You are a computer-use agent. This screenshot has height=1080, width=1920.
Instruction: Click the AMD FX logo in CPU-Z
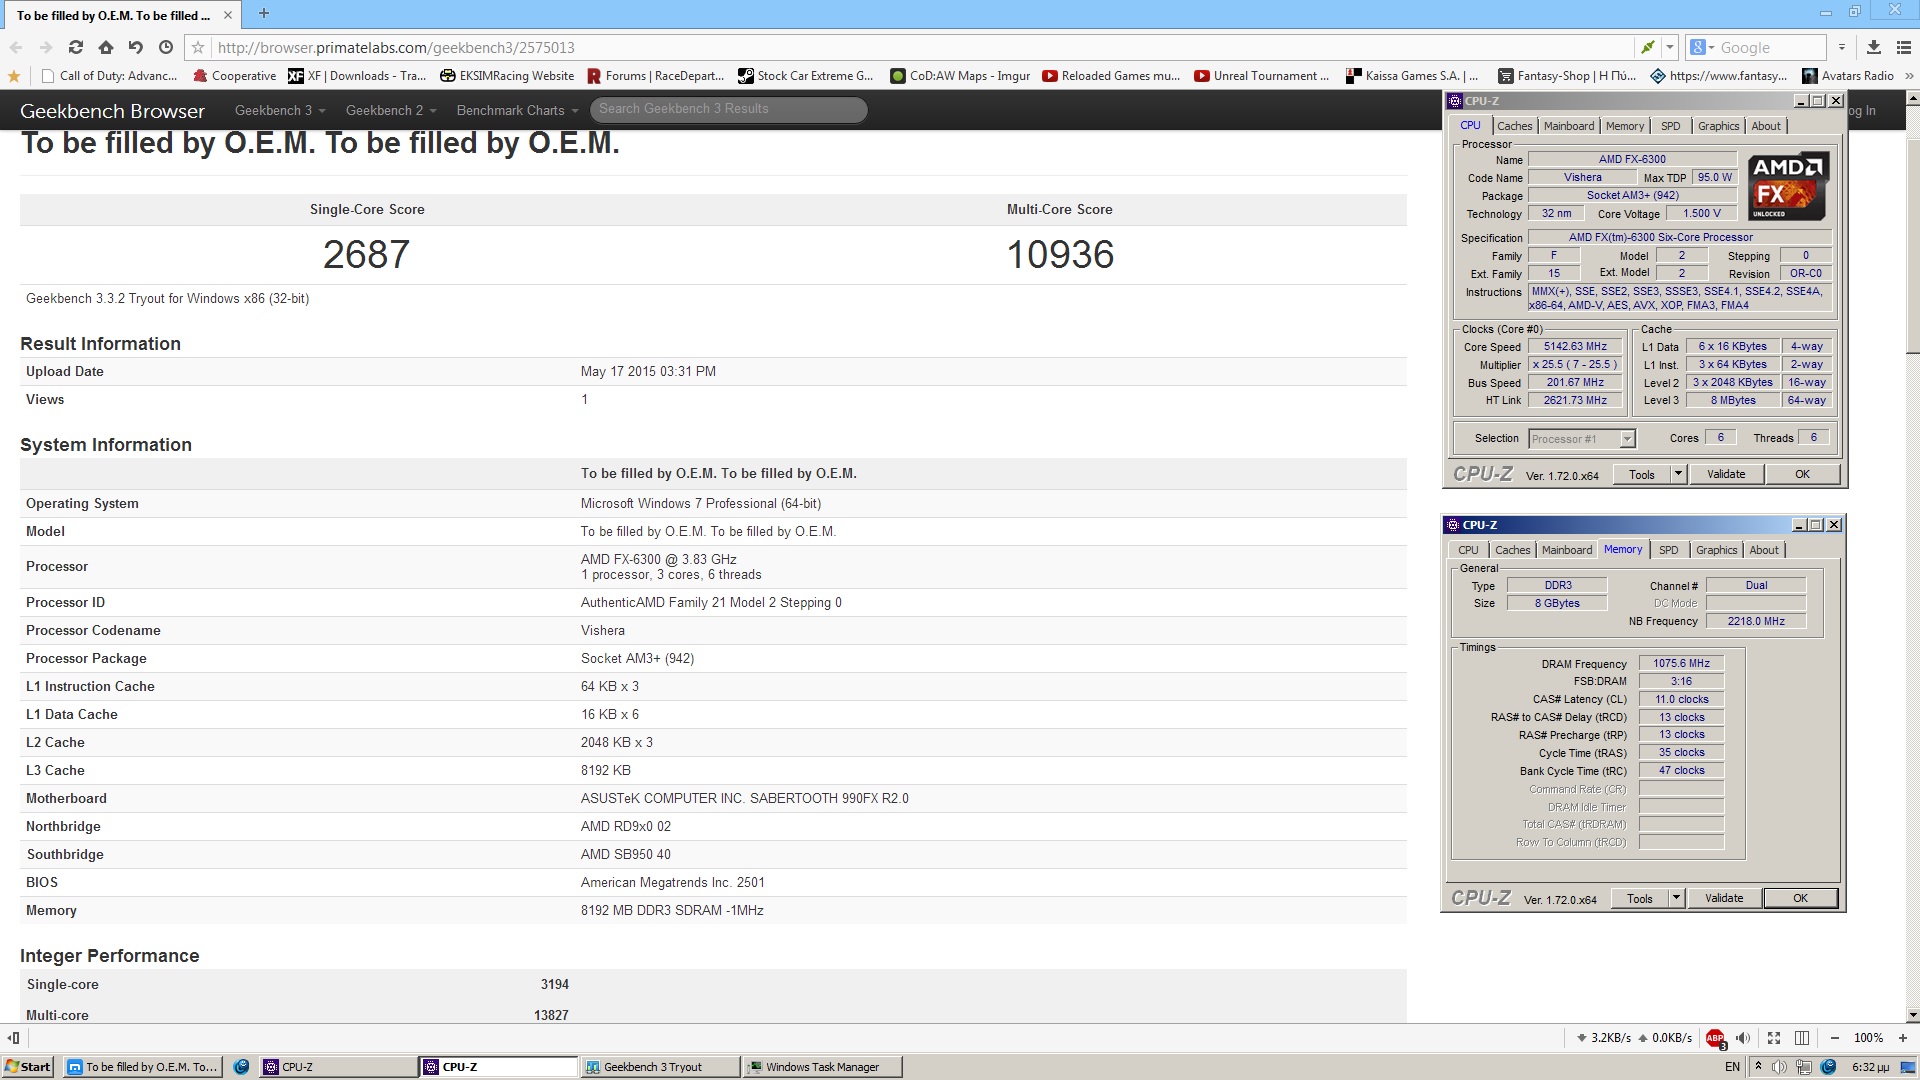[x=1788, y=186]
